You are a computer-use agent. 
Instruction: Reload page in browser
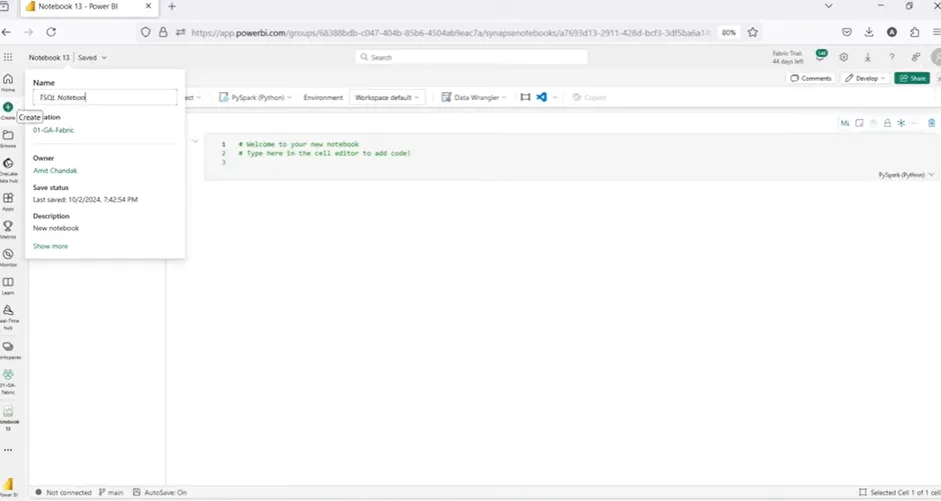[x=51, y=32]
